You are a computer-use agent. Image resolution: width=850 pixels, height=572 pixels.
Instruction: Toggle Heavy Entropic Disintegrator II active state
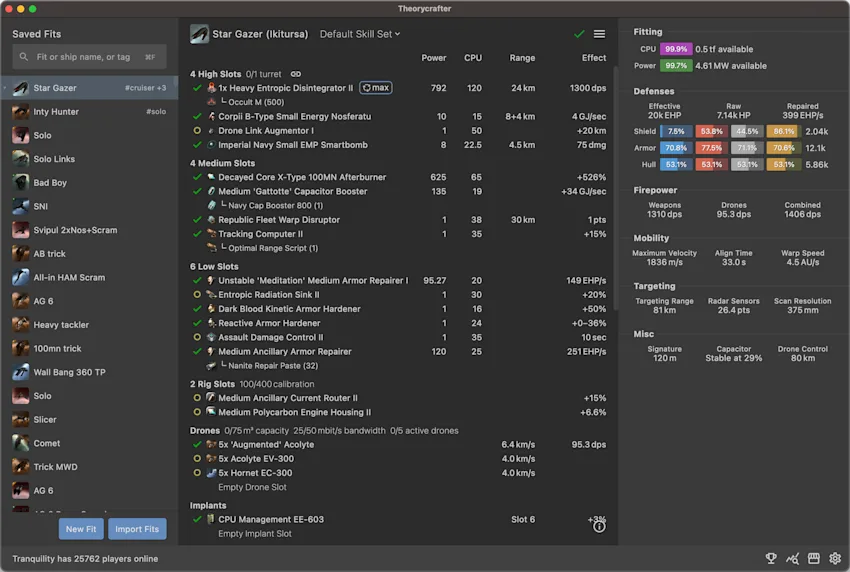197,88
